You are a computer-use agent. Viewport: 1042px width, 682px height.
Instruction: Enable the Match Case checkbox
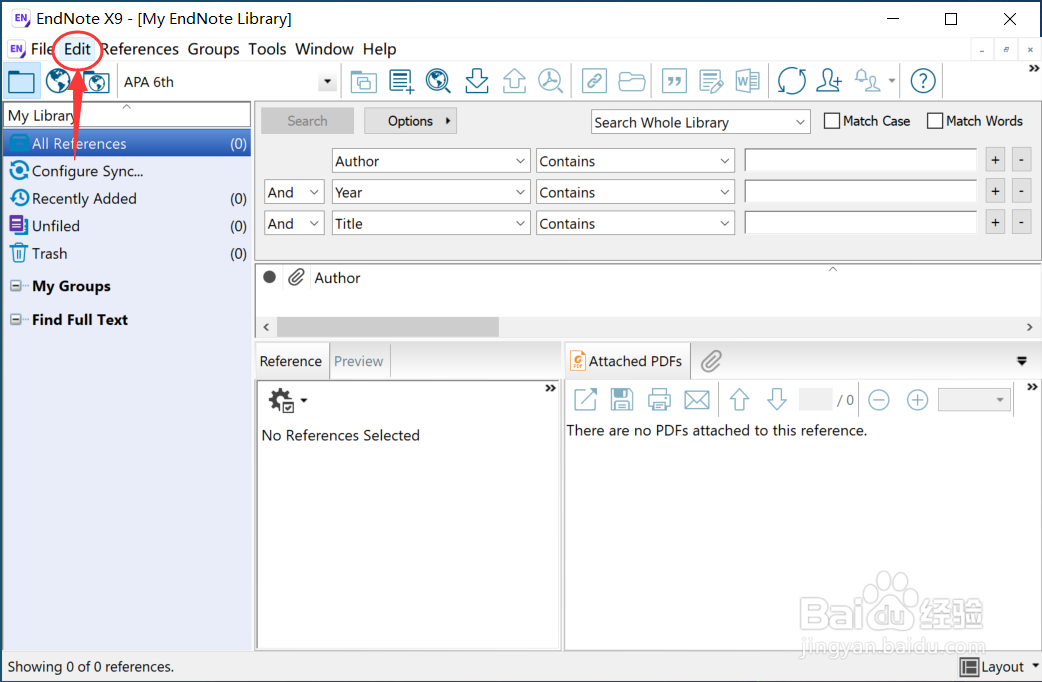point(831,121)
